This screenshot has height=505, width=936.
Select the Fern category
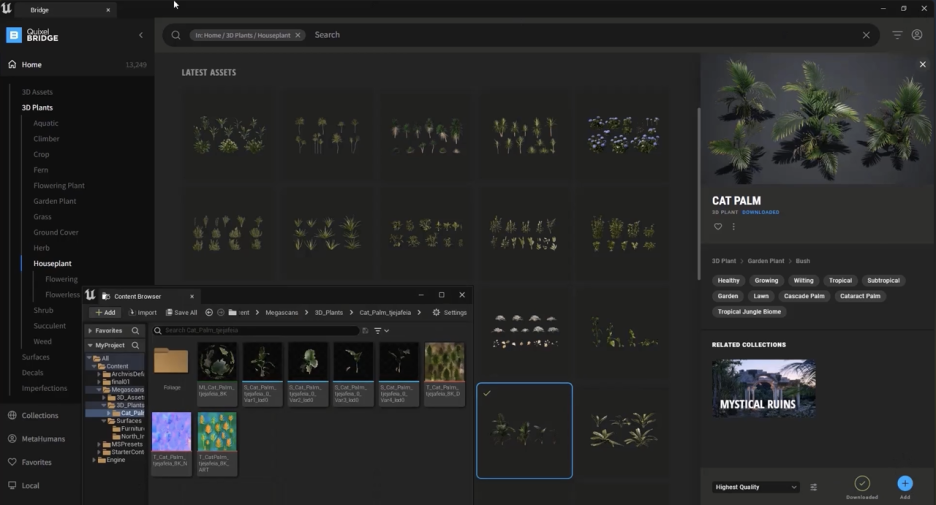click(x=41, y=170)
